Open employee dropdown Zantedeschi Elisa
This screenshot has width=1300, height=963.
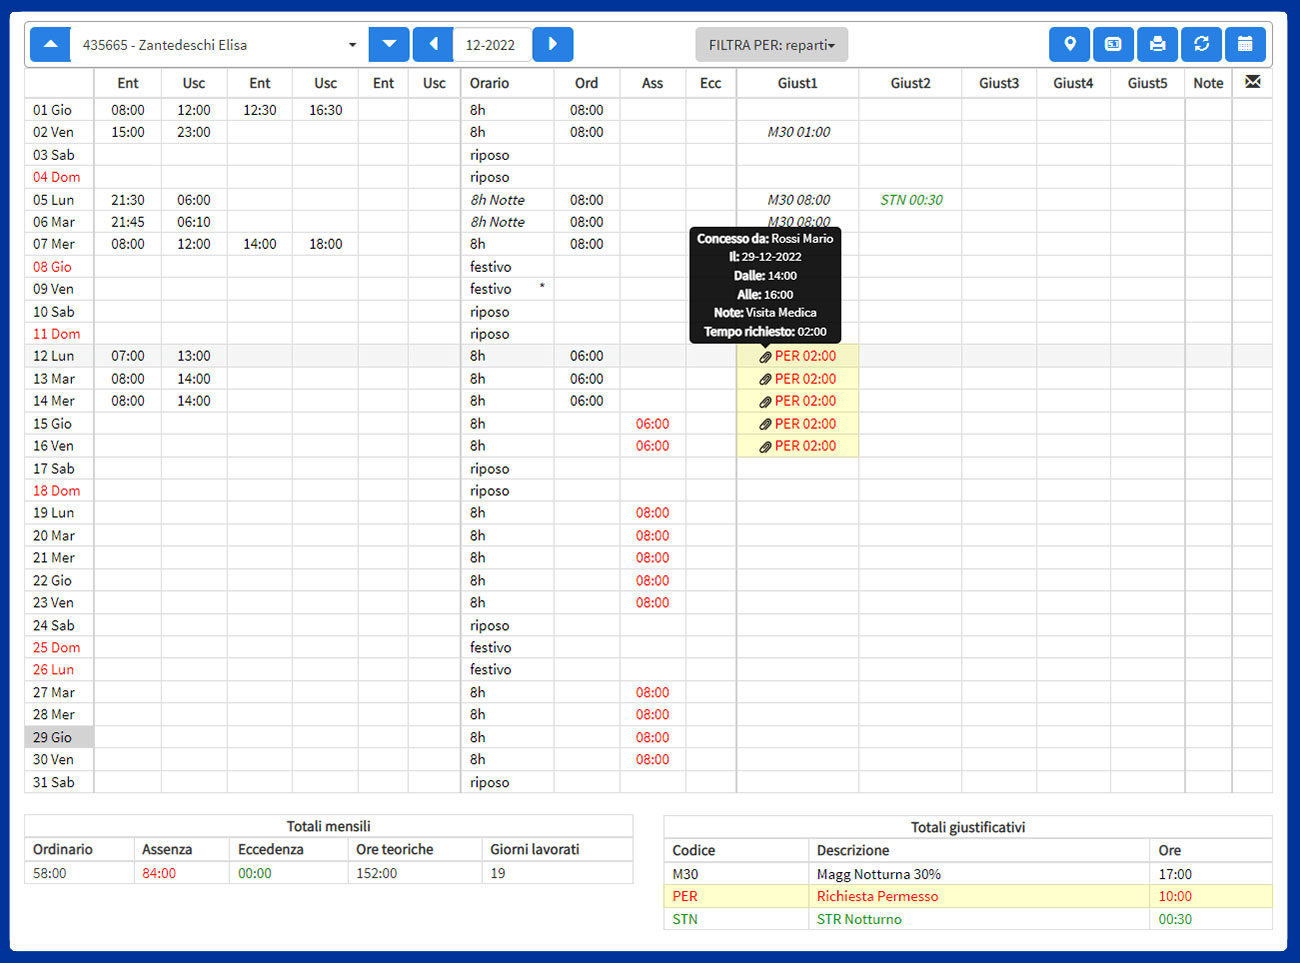(218, 45)
